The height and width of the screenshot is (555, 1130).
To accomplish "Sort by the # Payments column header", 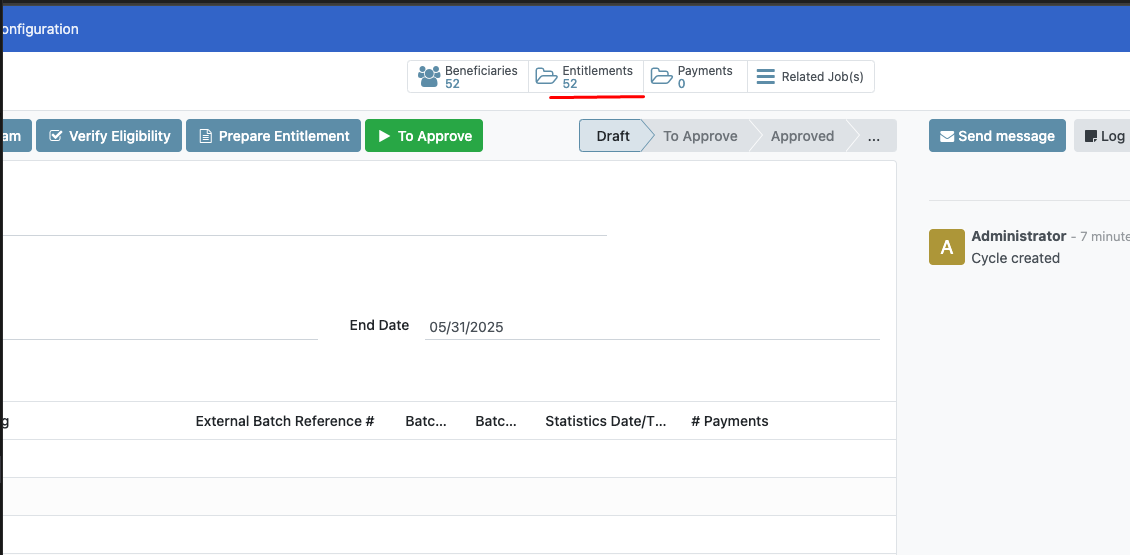I will tap(729, 421).
